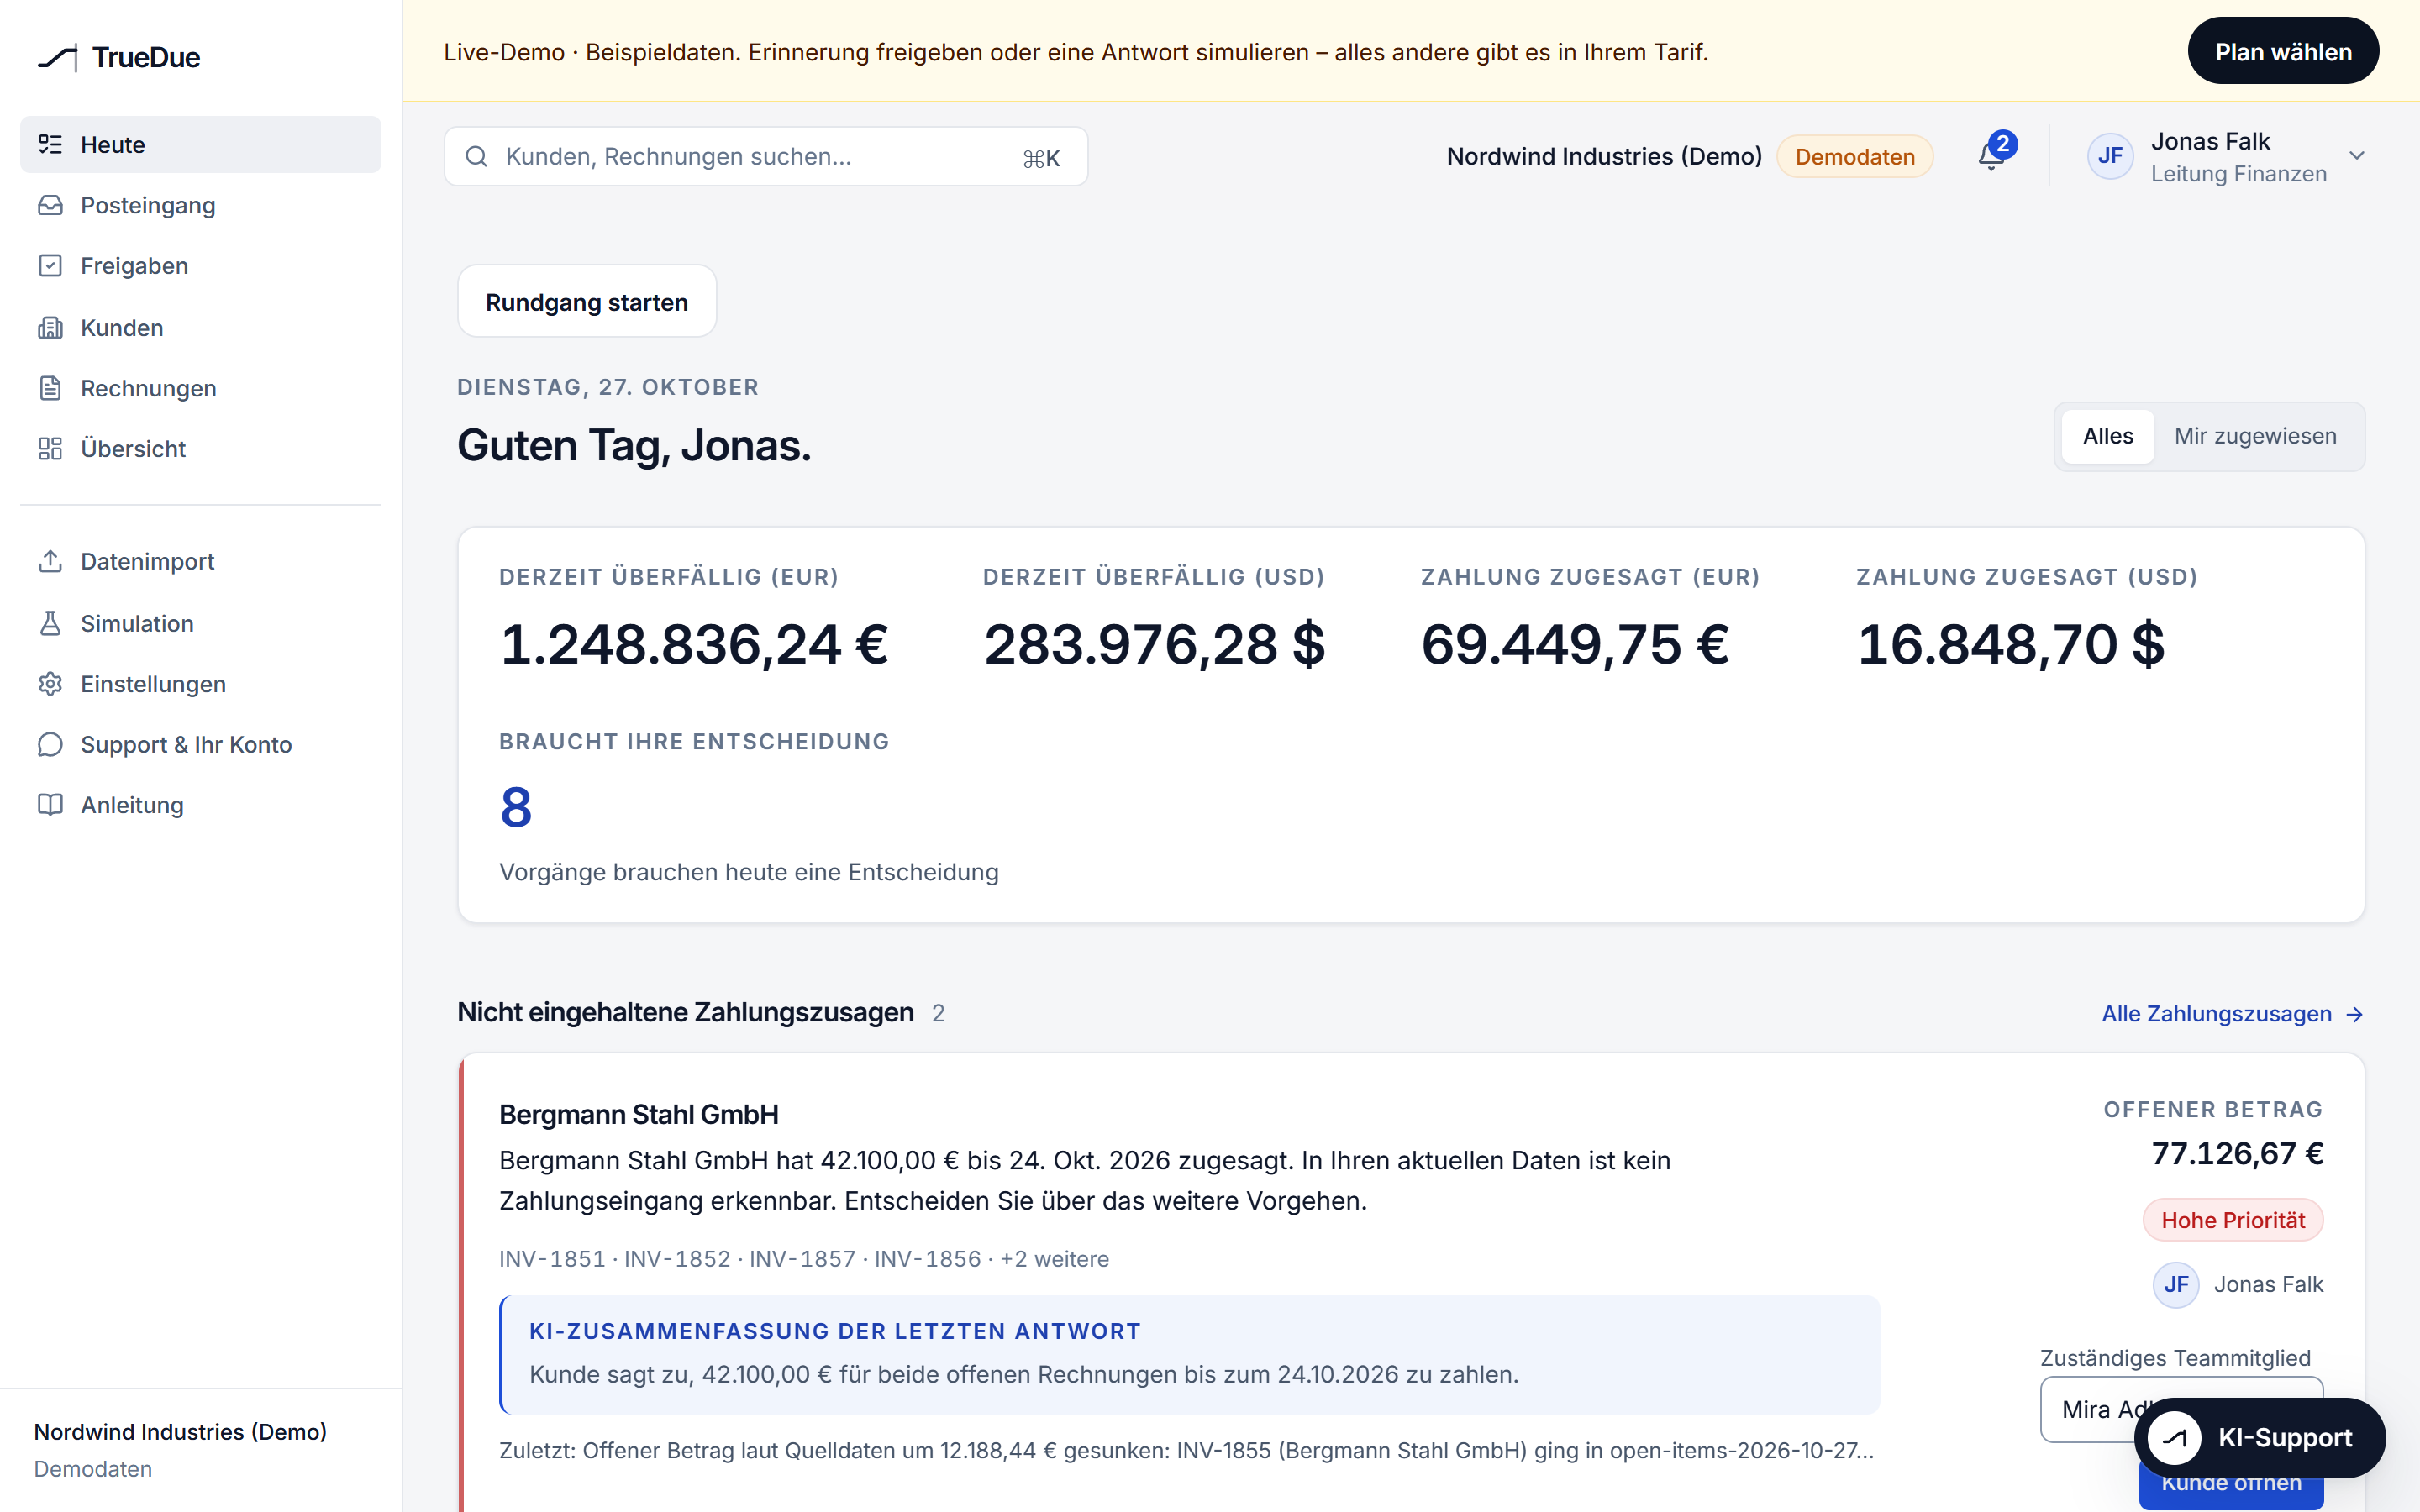Image resolution: width=2420 pixels, height=1512 pixels.
Task: Navigate to Rechnungen
Action: [x=200, y=388]
